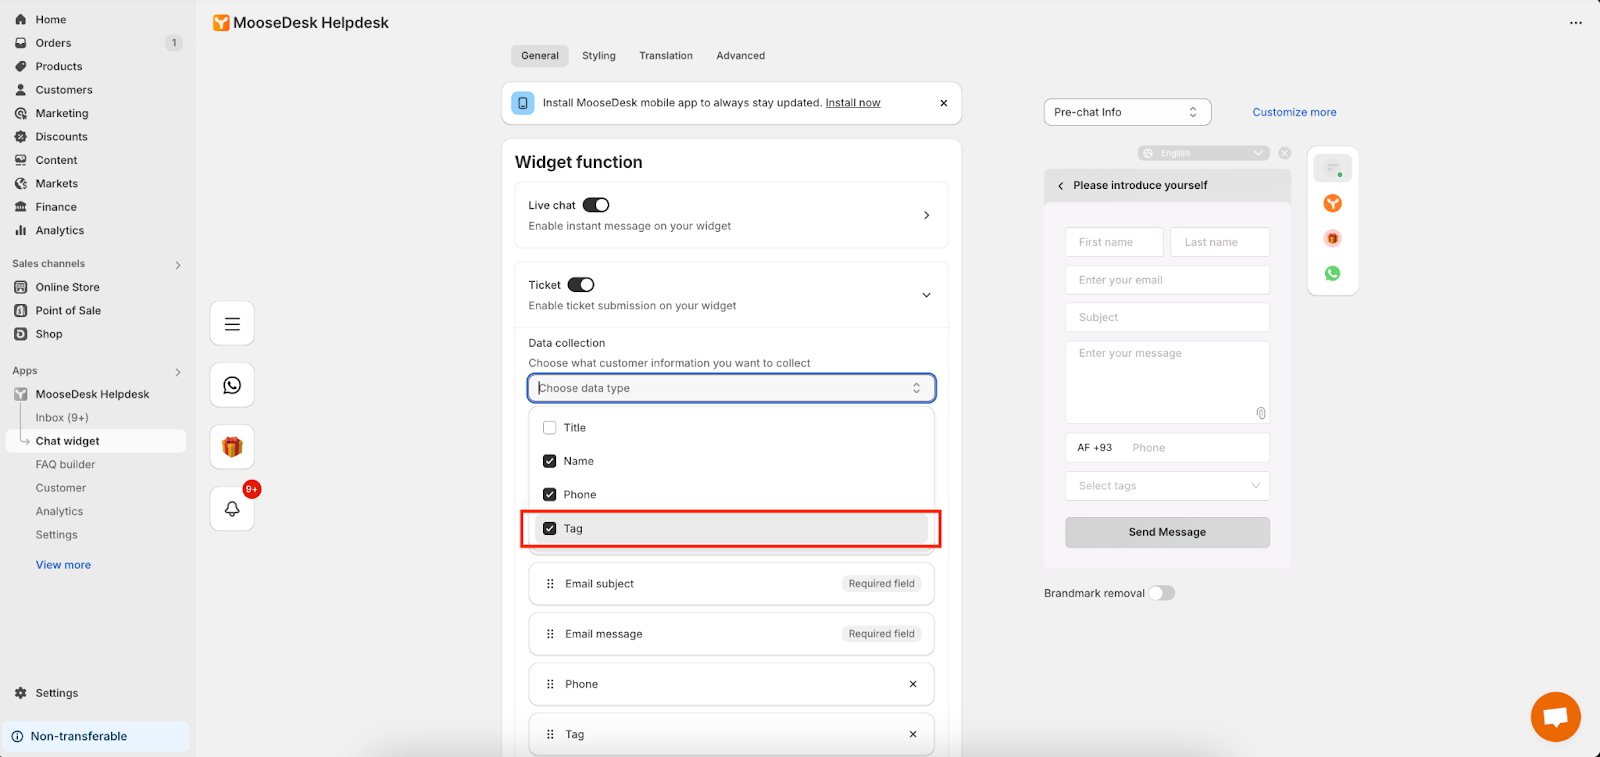Screen dimensions: 1600x757
Task: Open the Pre-chat Info dropdown
Action: [x=1127, y=112]
